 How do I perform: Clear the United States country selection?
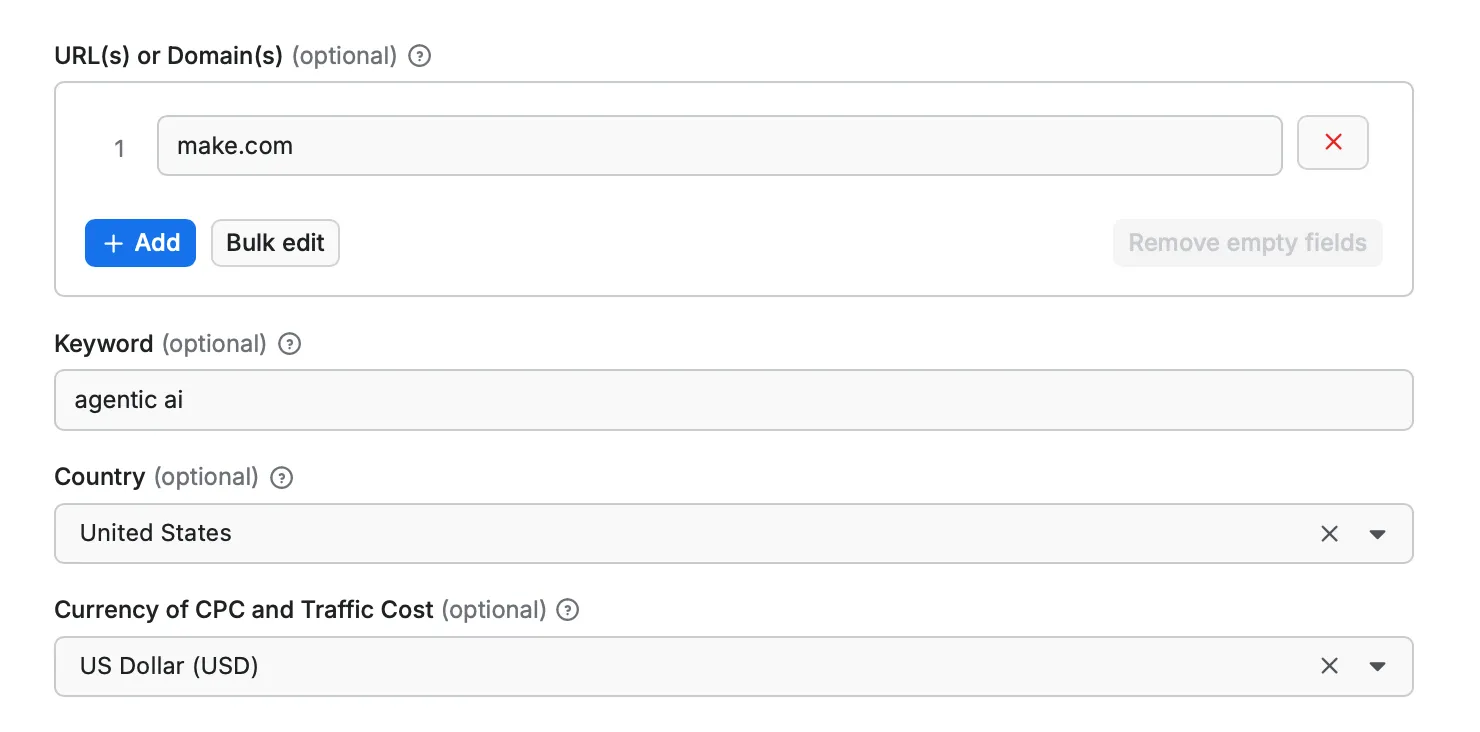point(1329,534)
